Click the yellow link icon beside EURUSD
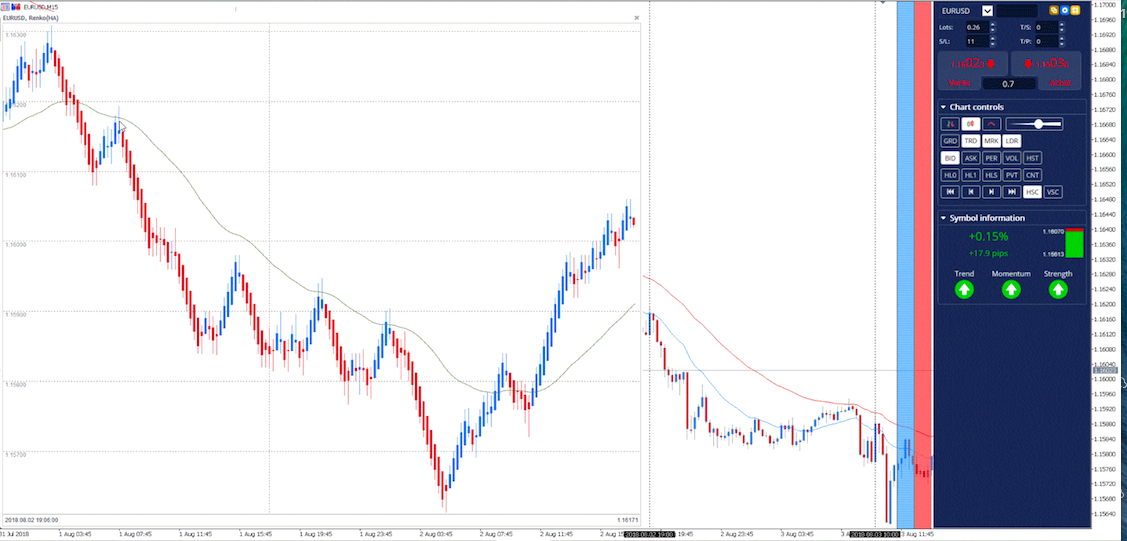 point(1054,11)
